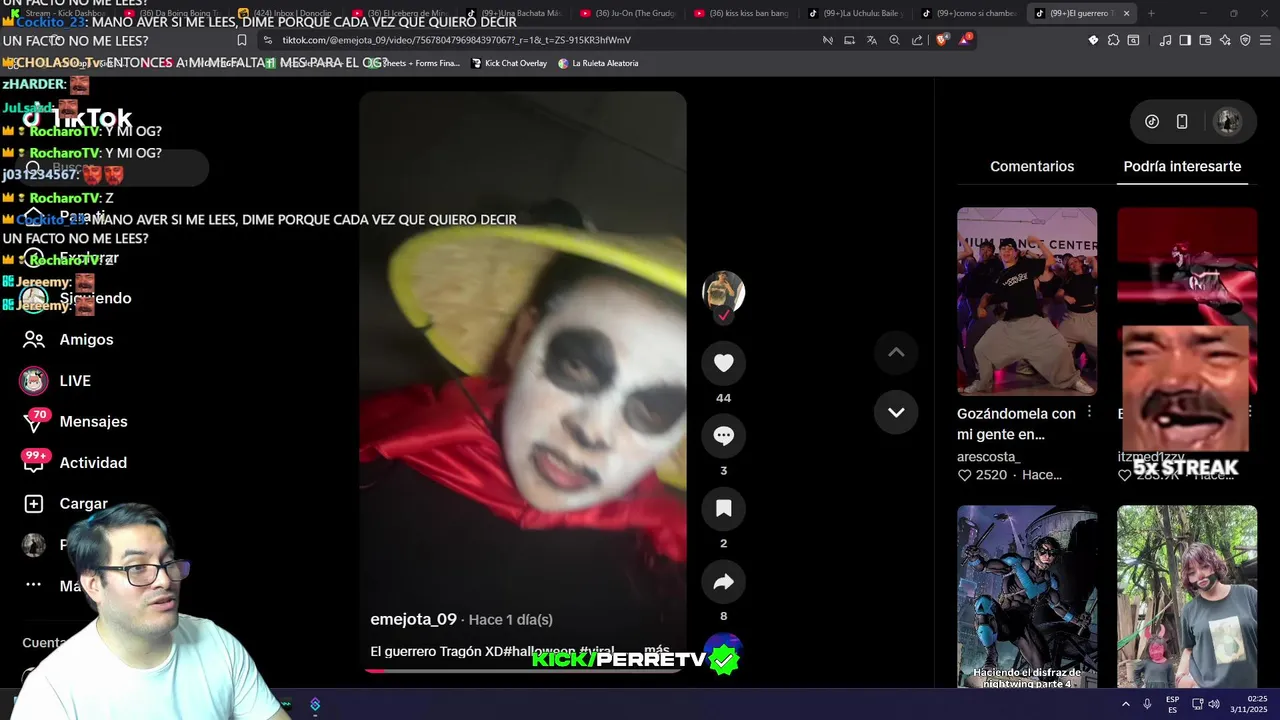Open the VPN shield icon in toolbar
The width and height of the screenshot is (1280, 720).
1245,40
